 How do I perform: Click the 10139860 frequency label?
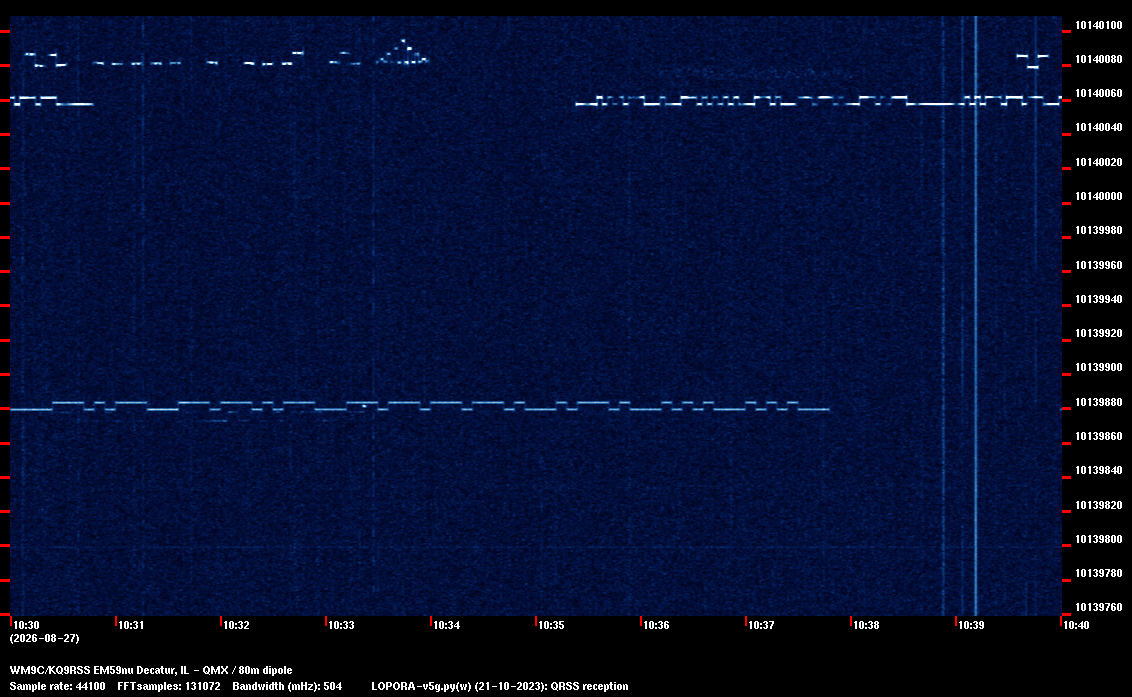(x=1099, y=436)
